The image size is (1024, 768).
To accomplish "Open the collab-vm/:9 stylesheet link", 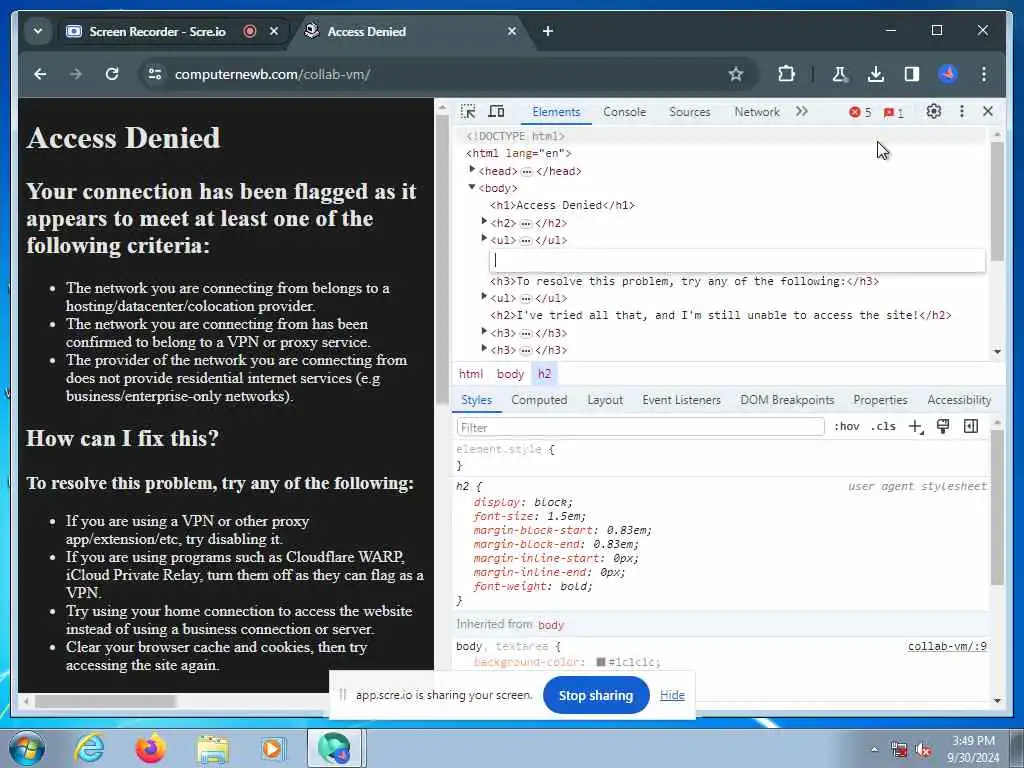I will tap(947, 647).
